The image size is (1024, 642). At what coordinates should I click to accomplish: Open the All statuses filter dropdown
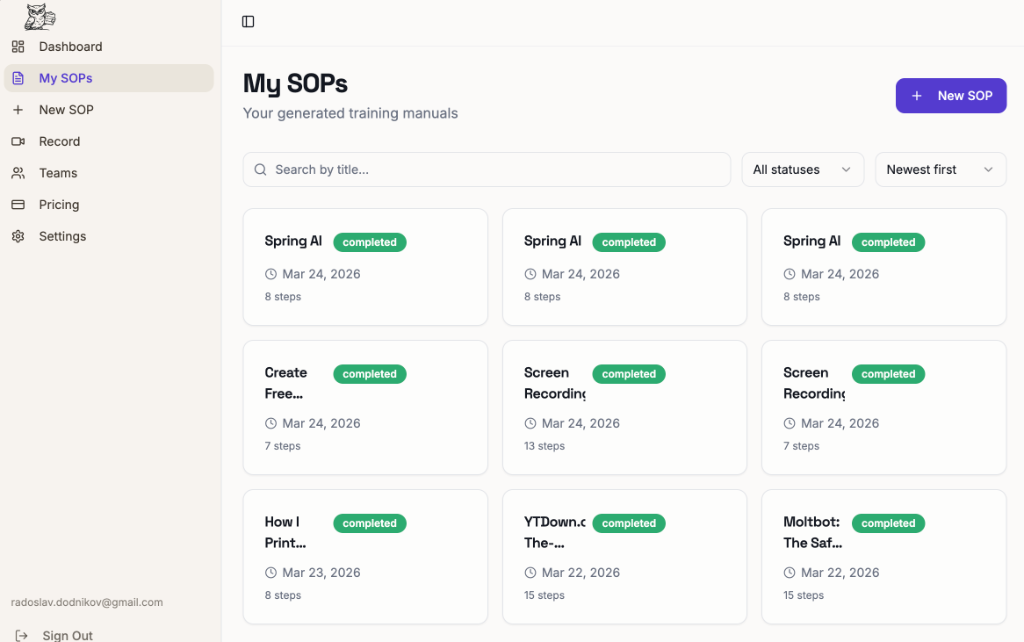pos(802,169)
